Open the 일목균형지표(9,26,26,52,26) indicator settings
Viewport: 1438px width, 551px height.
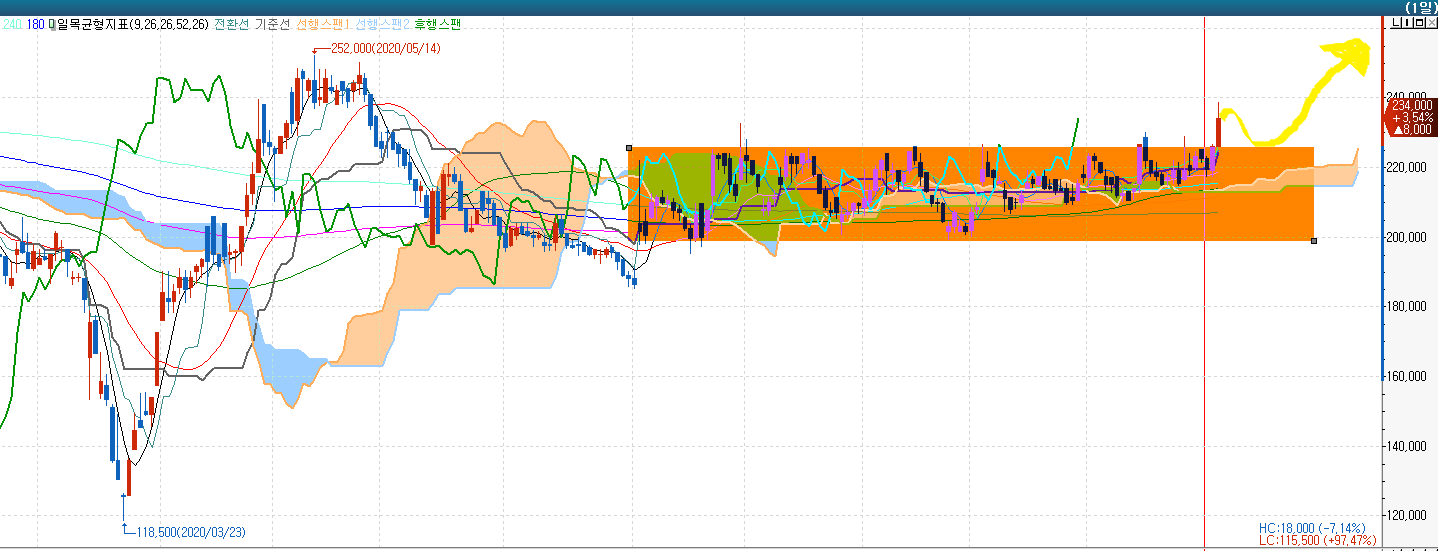coord(132,25)
